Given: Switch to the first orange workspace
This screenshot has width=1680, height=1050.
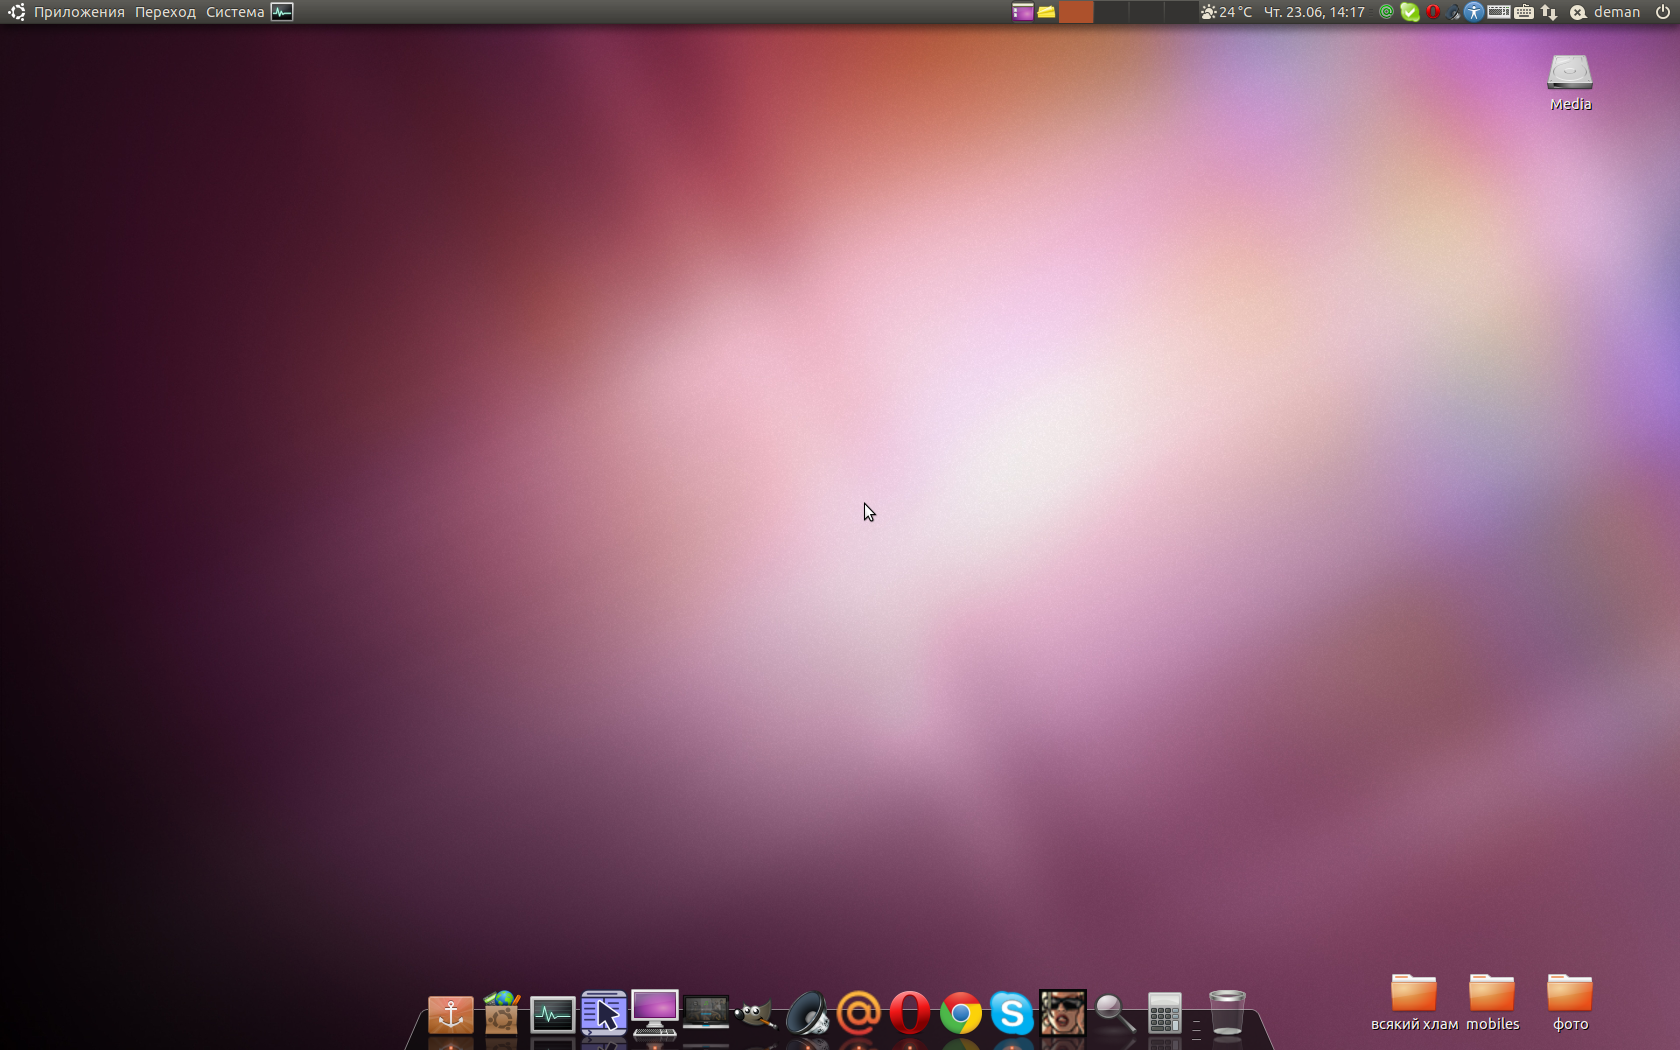Looking at the screenshot, I should [1076, 12].
